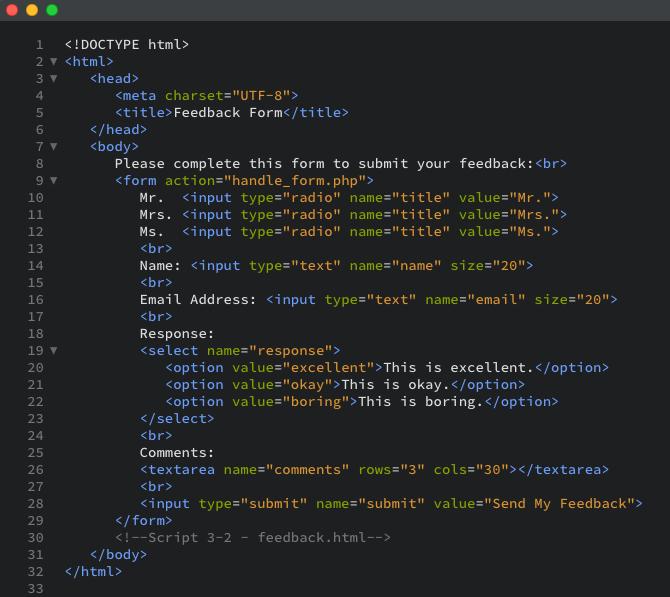This screenshot has height=597, width=670.
Task: Click the 'This is boring.' option text
Action: point(421,402)
